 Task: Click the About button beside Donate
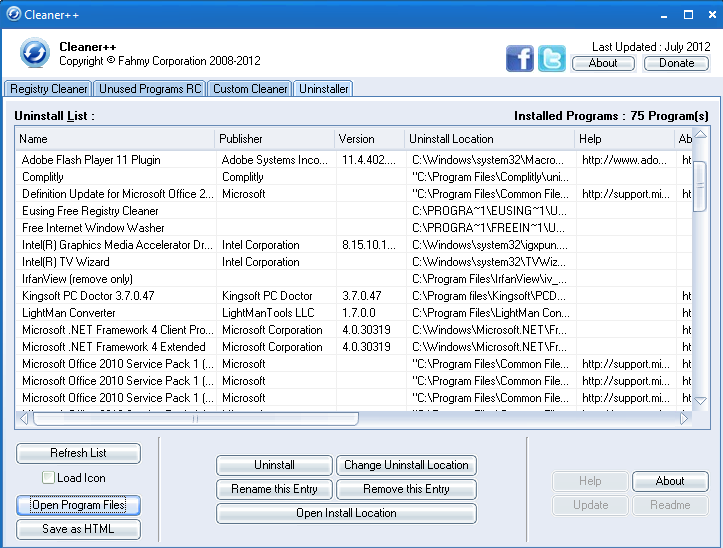point(603,63)
